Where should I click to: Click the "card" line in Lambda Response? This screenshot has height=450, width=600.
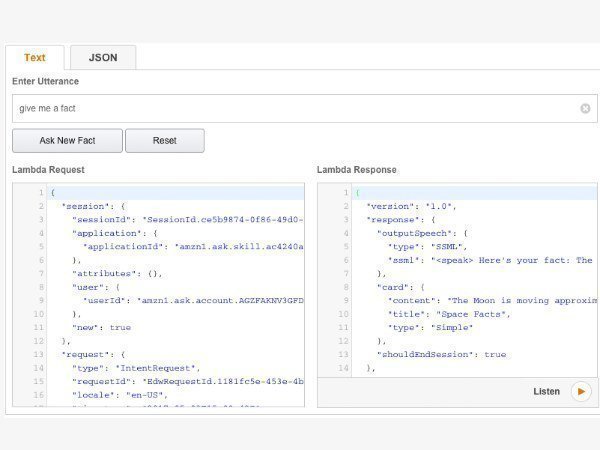tap(400, 286)
